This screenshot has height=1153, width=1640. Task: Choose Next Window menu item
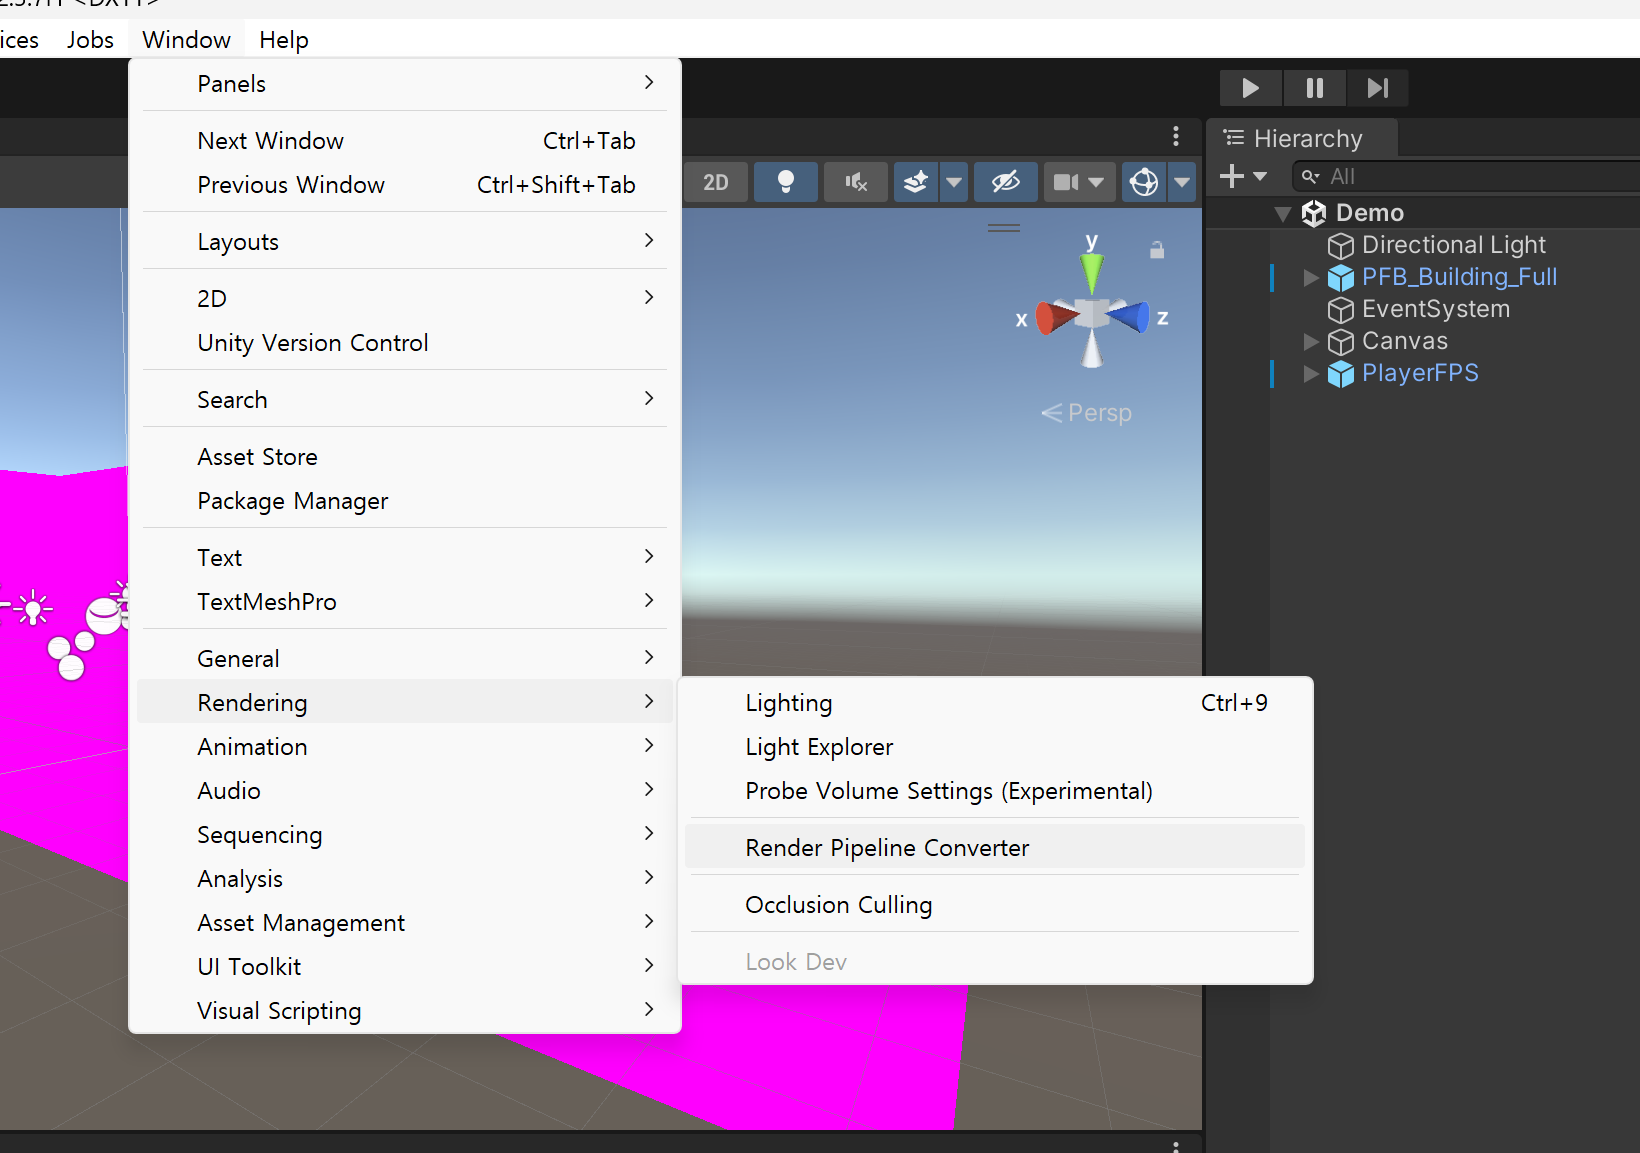pos(405,141)
